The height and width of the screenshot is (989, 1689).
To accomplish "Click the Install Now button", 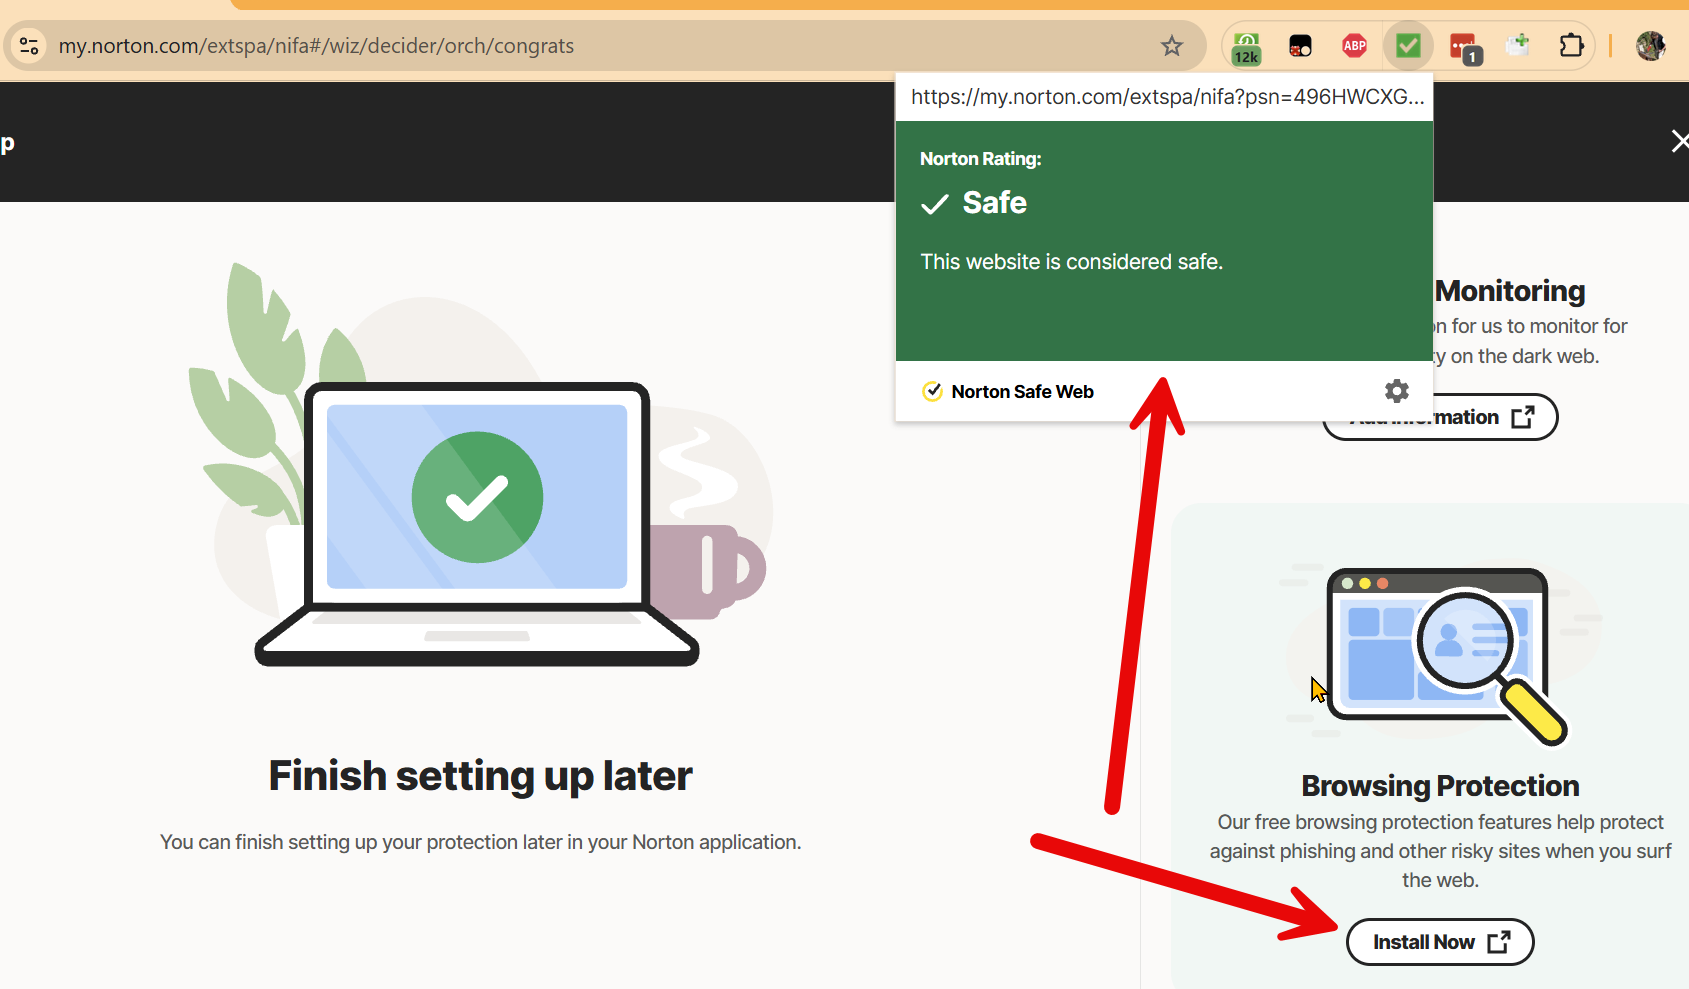I will tap(1440, 942).
